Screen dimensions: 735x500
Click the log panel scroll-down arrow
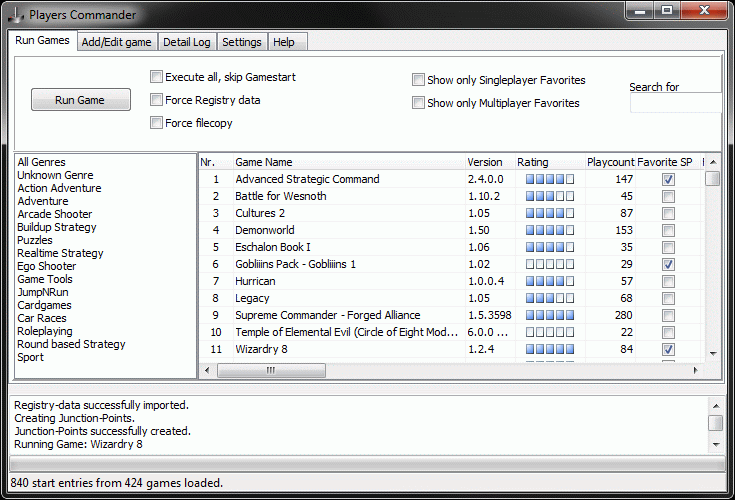[x=716, y=445]
